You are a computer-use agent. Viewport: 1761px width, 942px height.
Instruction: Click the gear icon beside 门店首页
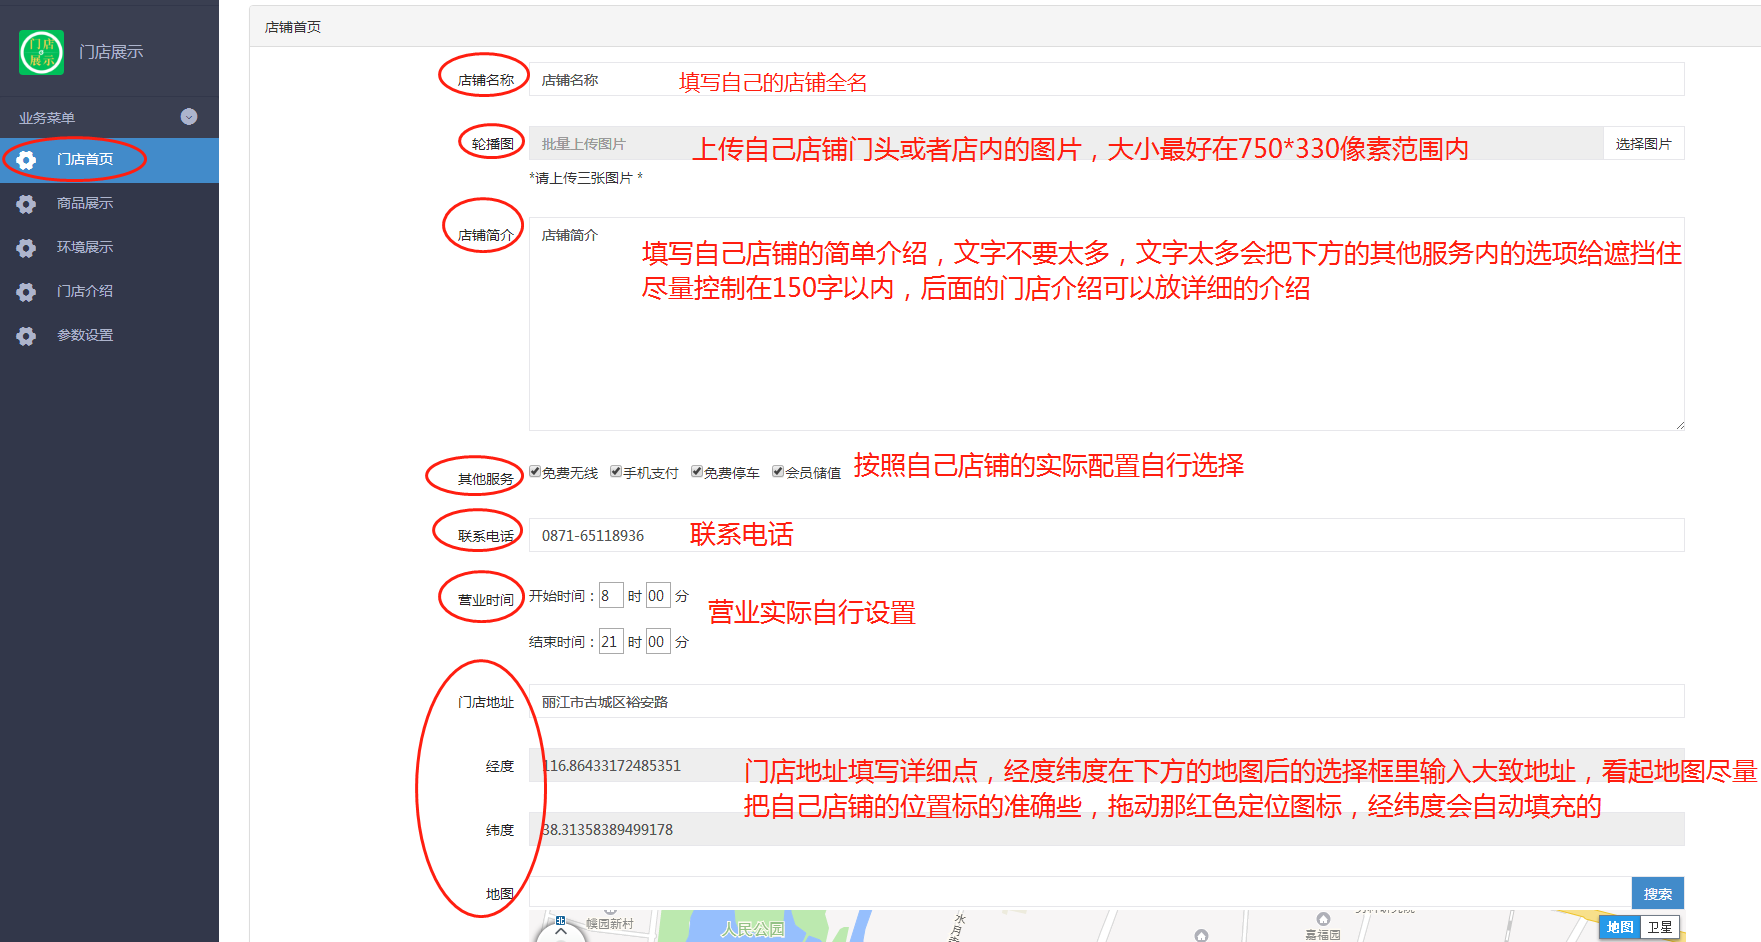pyautogui.click(x=26, y=160)
